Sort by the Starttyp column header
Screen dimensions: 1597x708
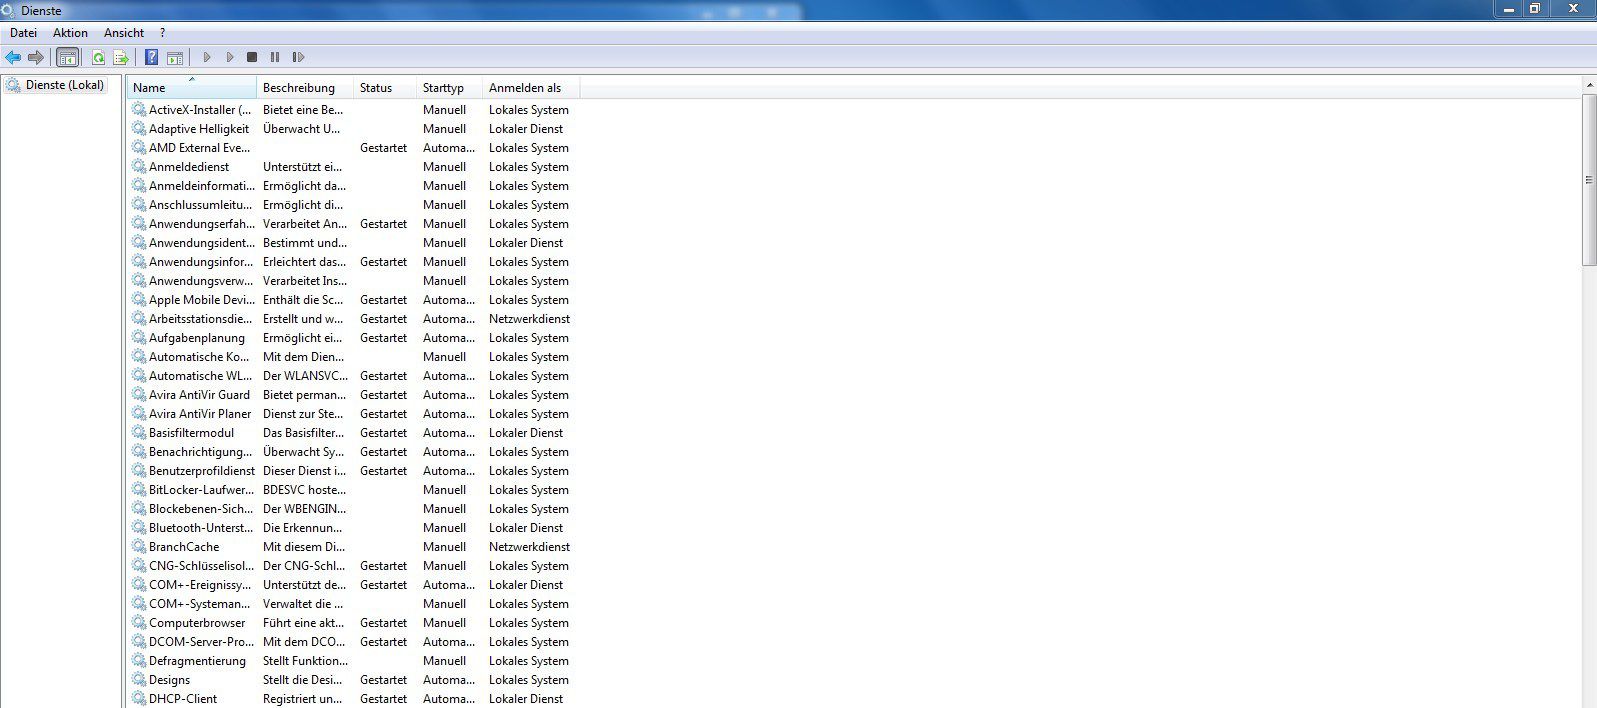(x=449, y=88)
